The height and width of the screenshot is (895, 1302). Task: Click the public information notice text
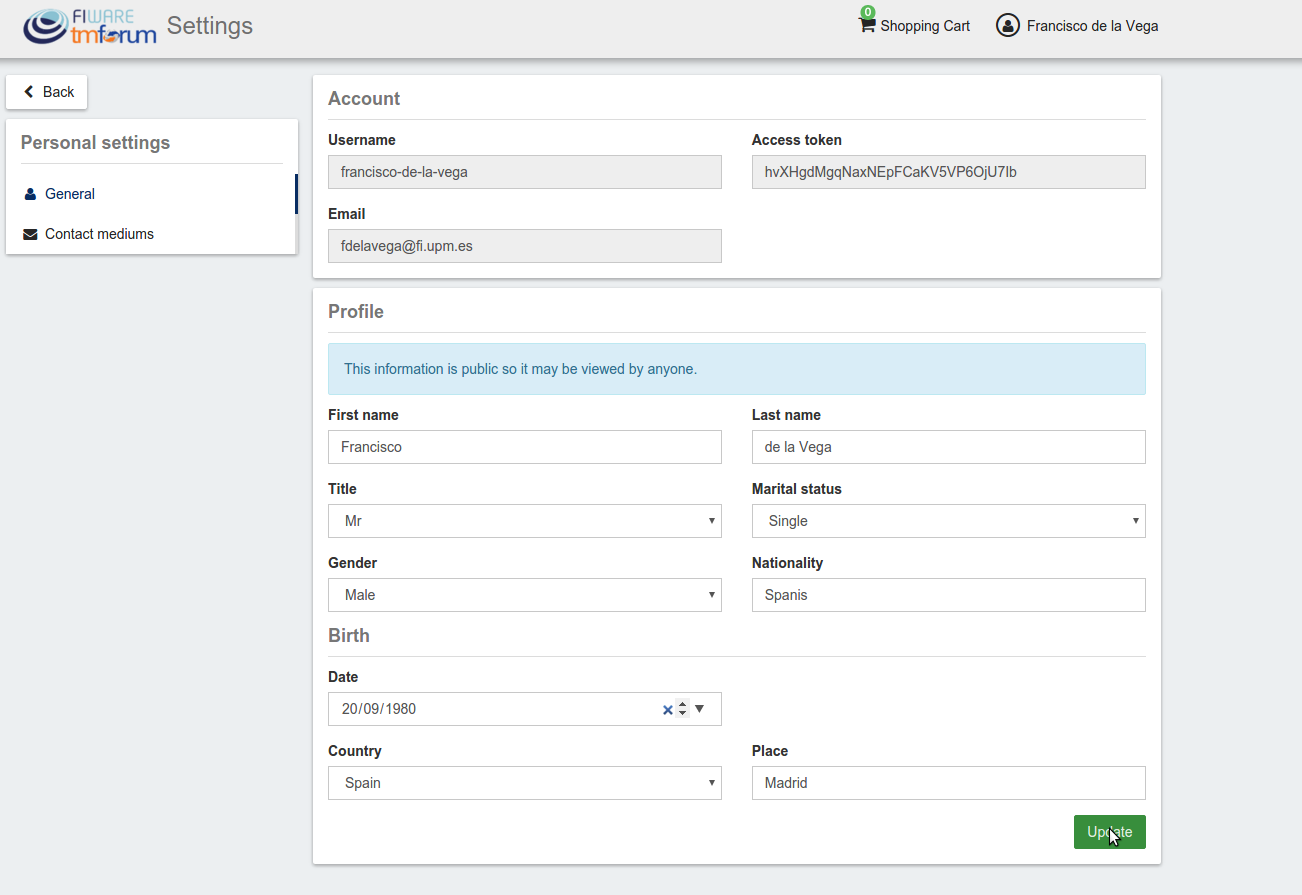[x=520, y=369]
